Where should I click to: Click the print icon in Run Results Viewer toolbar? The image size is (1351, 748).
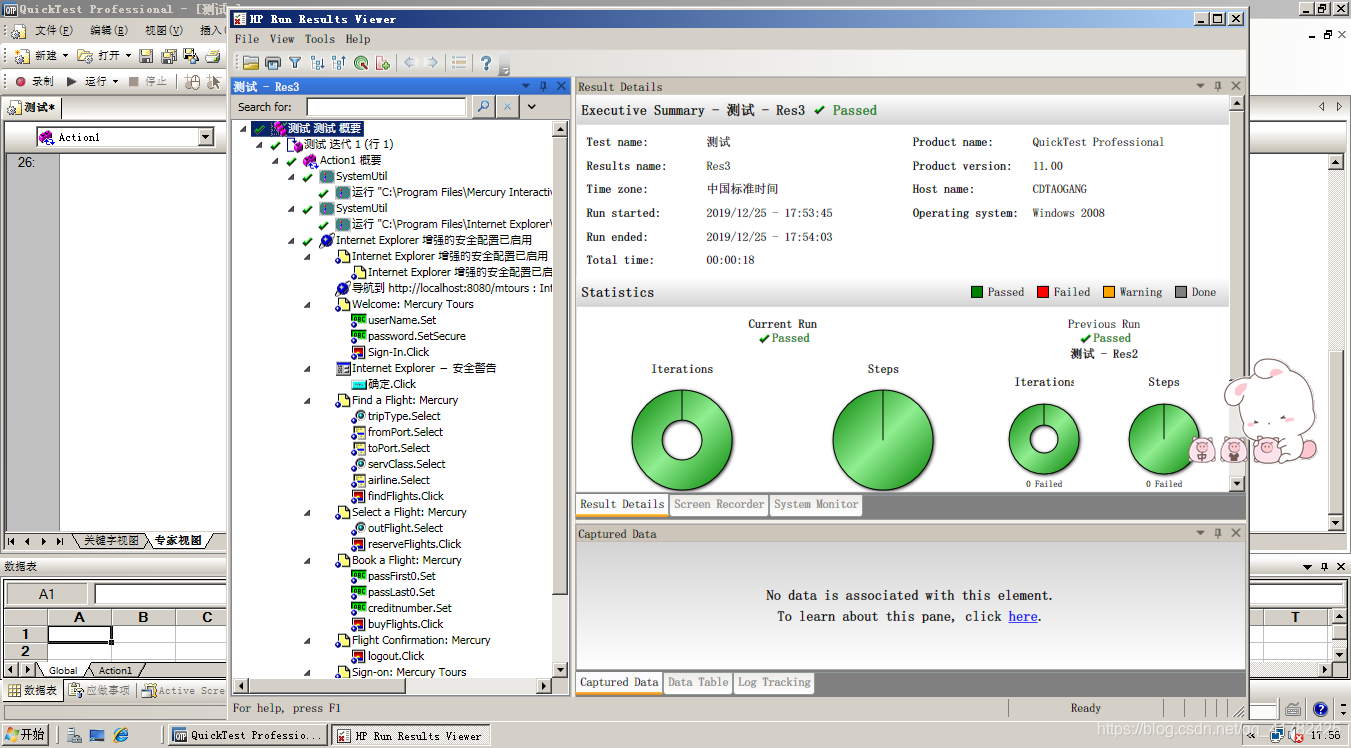[273, 63]
